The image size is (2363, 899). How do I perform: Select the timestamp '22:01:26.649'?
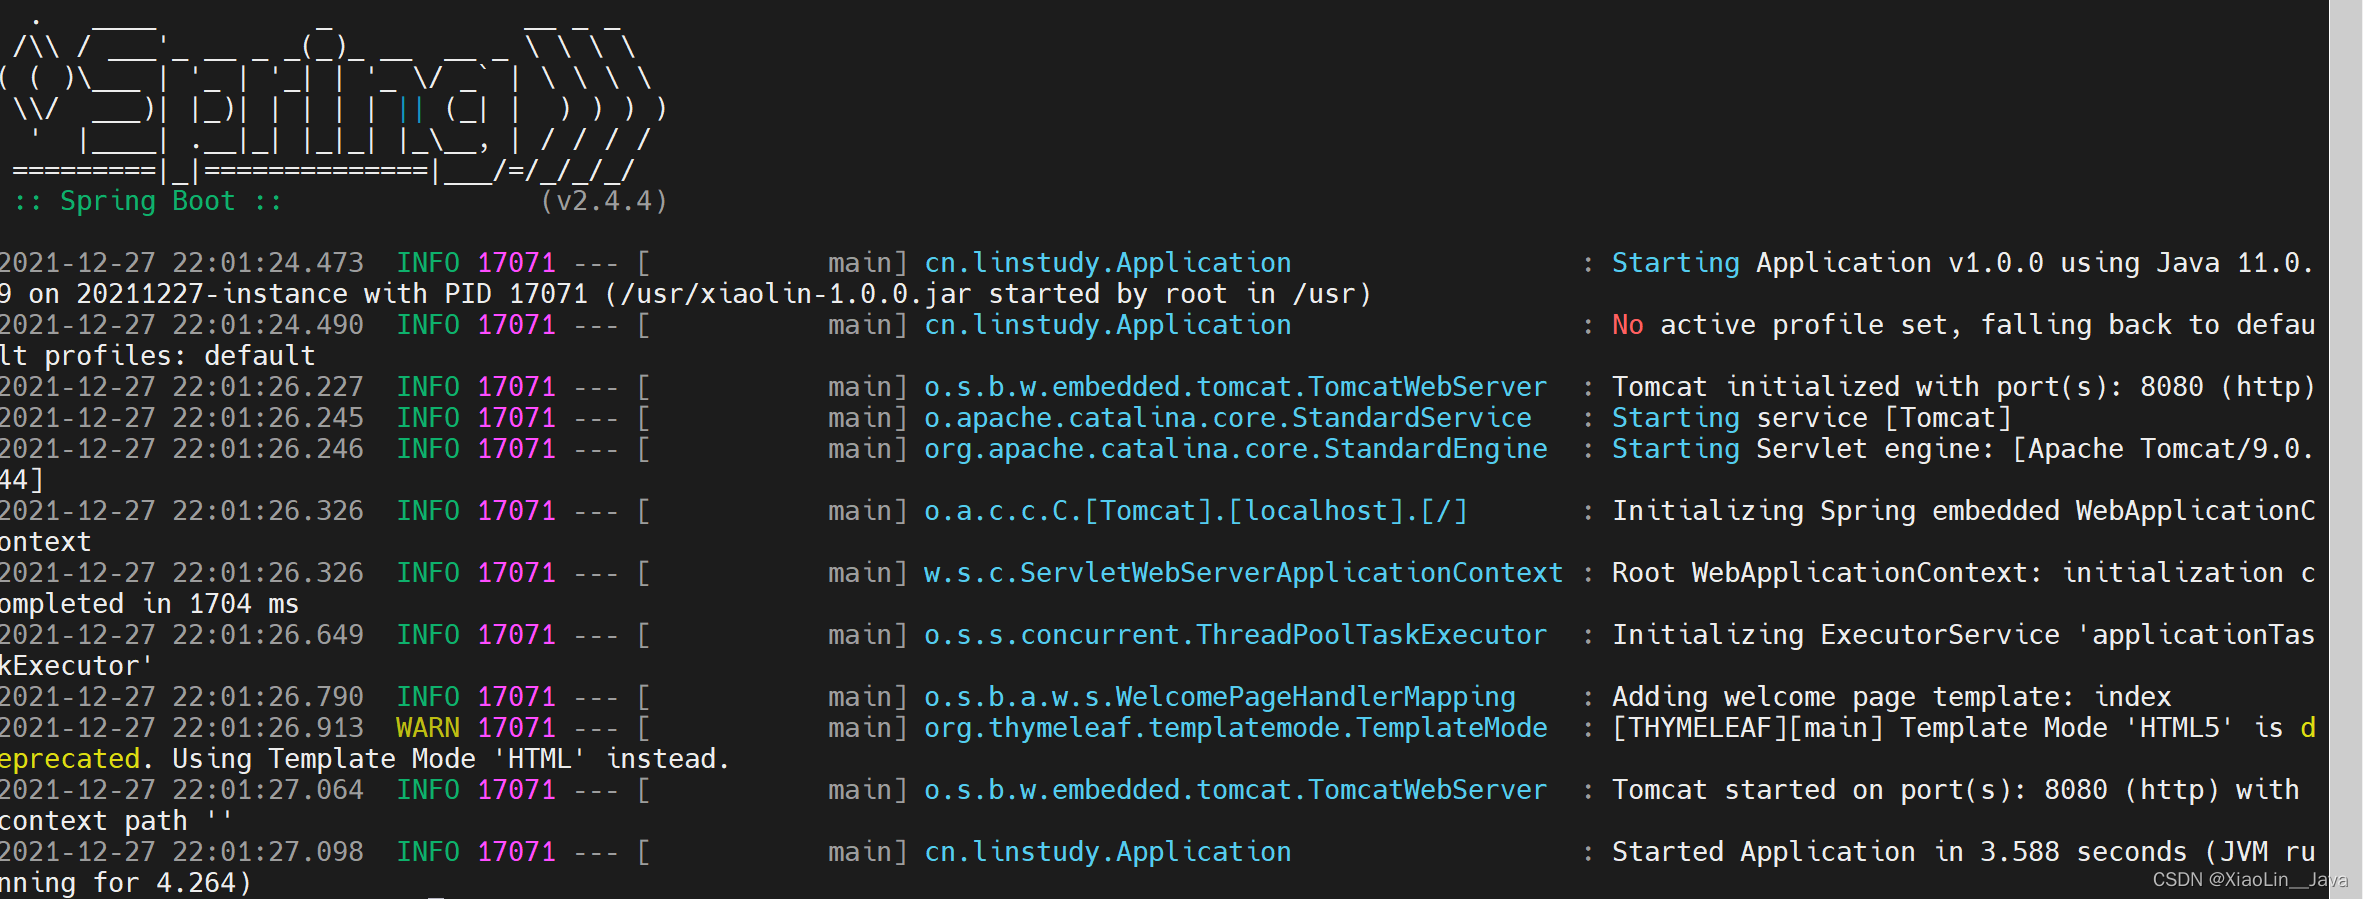(x=268, y=635)
